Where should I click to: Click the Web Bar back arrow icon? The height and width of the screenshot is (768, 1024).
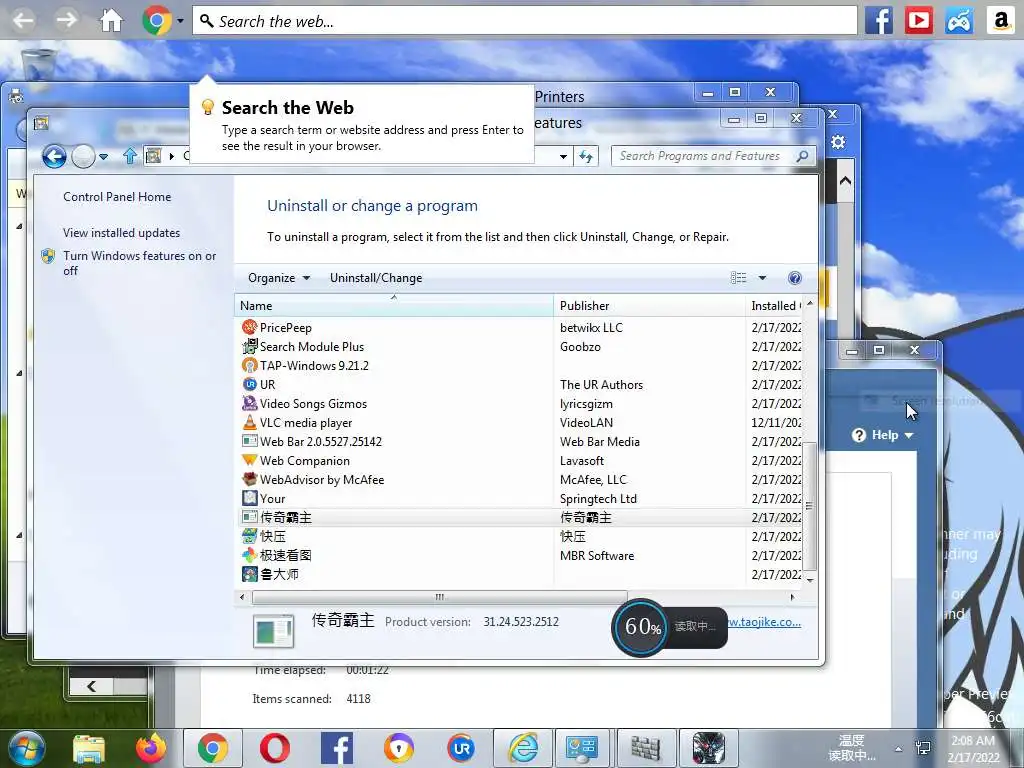tap(24, 20)
